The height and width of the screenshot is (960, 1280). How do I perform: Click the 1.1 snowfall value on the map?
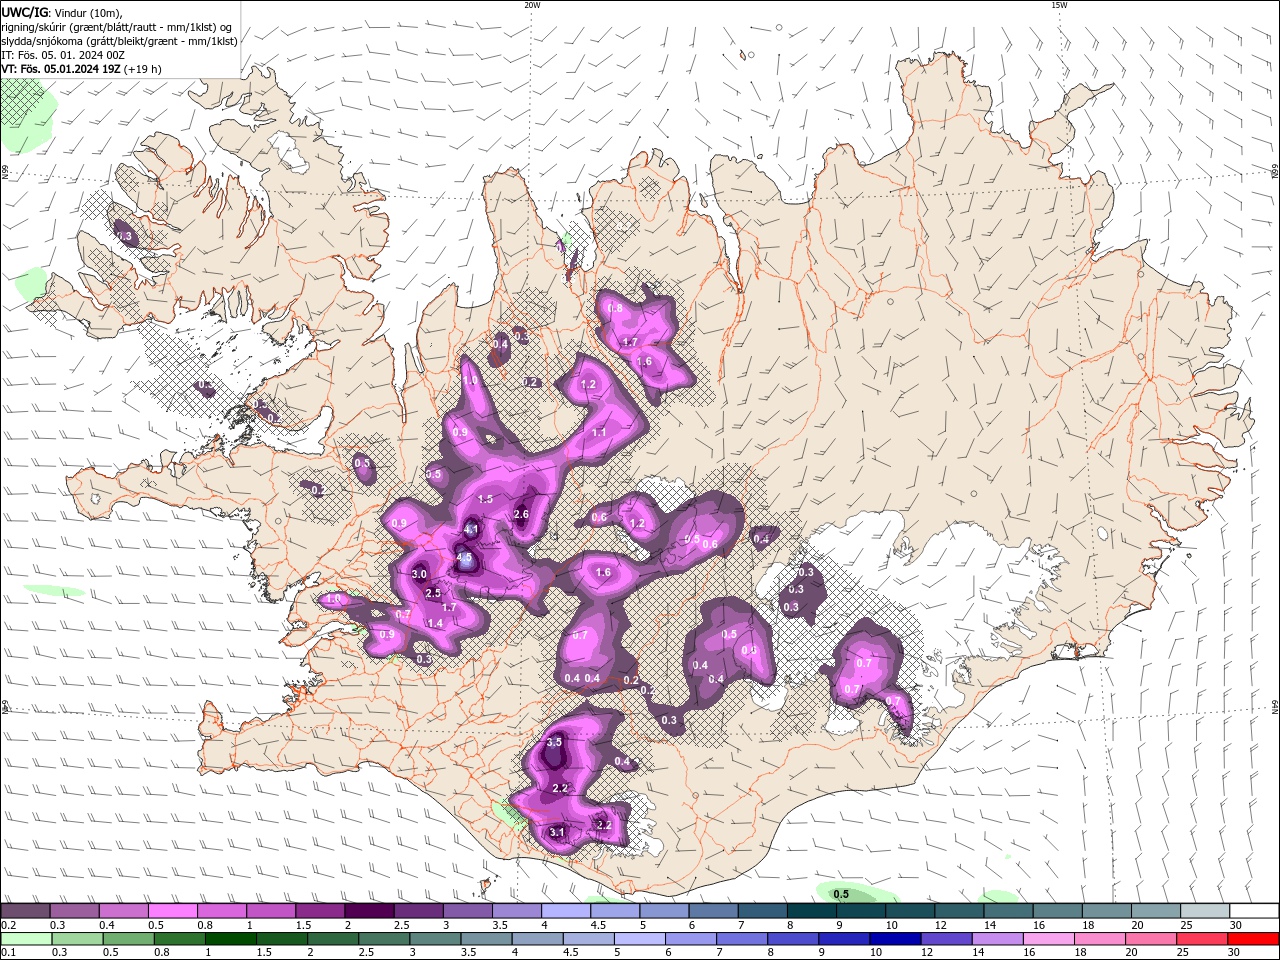coord(599,432)
